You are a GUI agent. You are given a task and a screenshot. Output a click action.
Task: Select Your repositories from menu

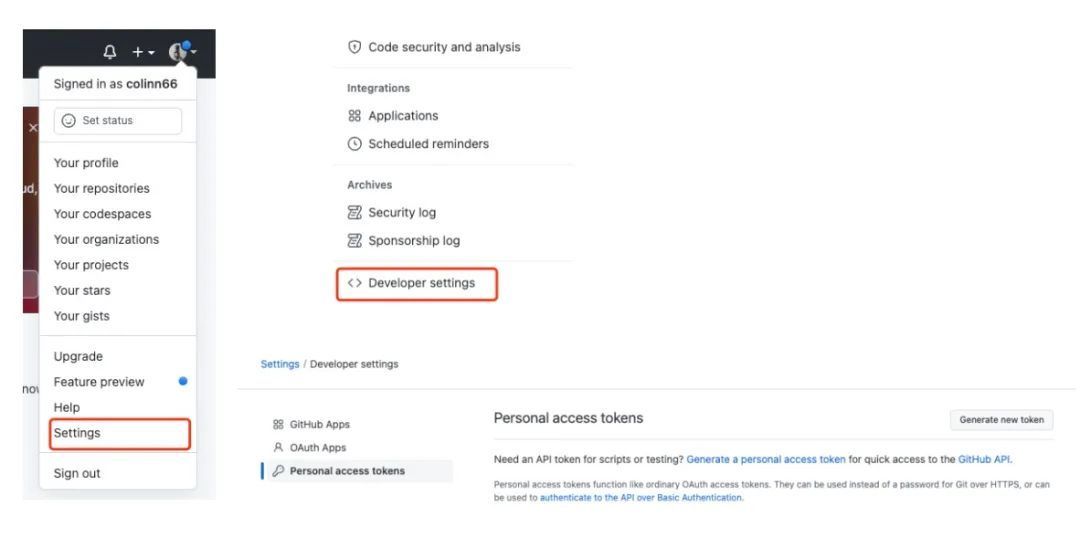click(102, 188)
